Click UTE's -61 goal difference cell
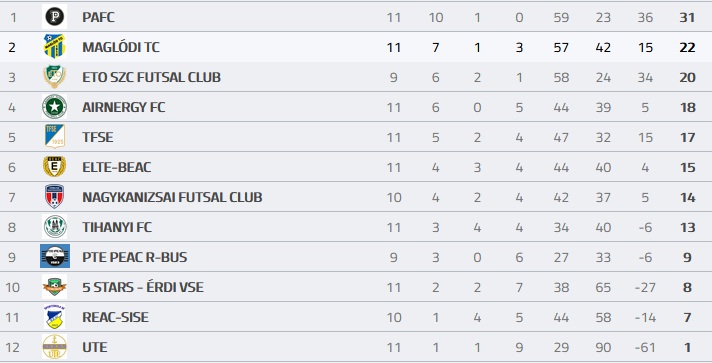The width and height of the screenshot is (712, 363). pyautogui.click(x=645, y=347)
